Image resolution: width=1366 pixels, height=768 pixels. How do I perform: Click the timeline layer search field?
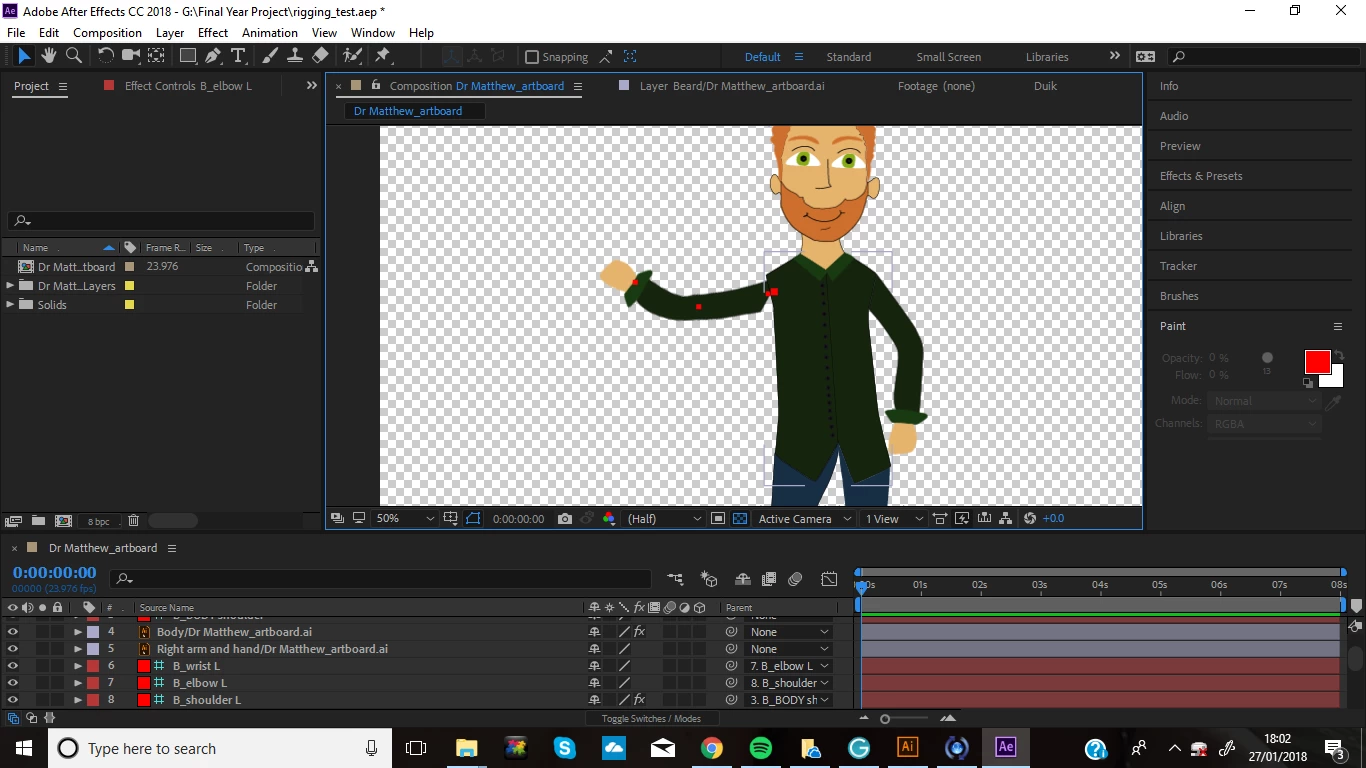pyautogui.click(x=380, y=579)
